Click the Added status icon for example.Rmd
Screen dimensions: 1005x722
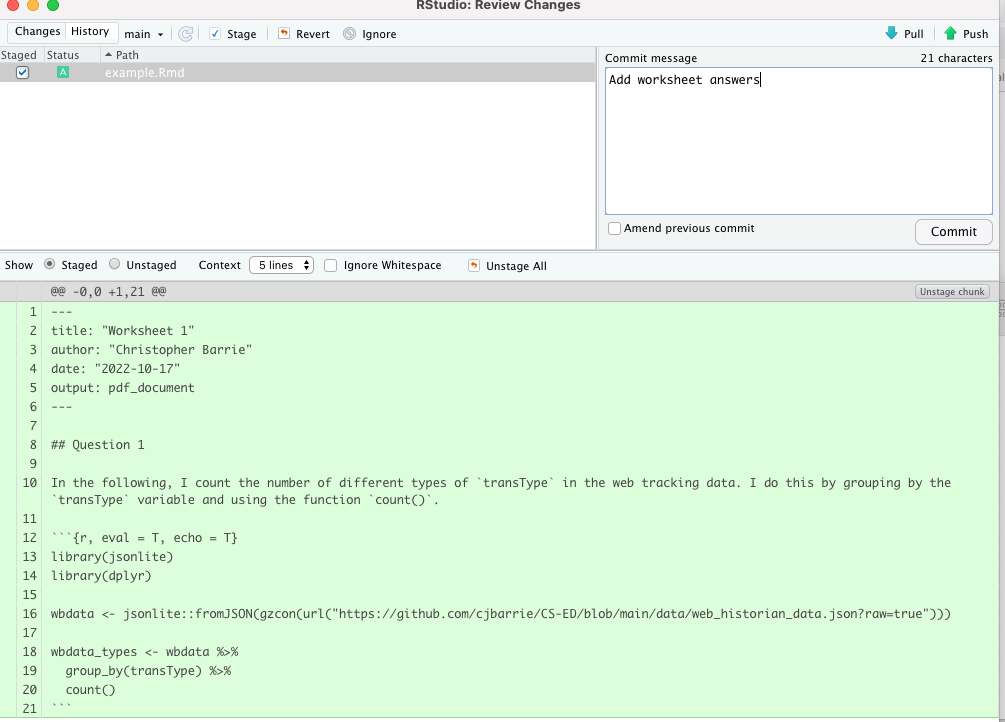point(63,72)
